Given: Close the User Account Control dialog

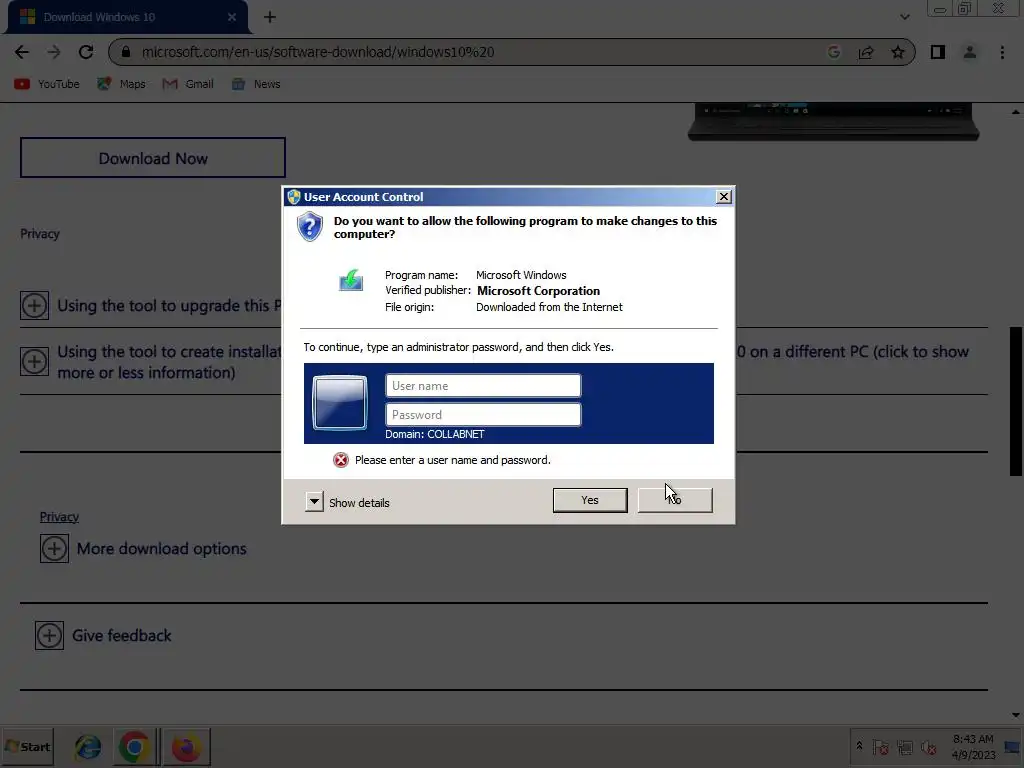Looking at the screenshot, I should tap(724, 197).
